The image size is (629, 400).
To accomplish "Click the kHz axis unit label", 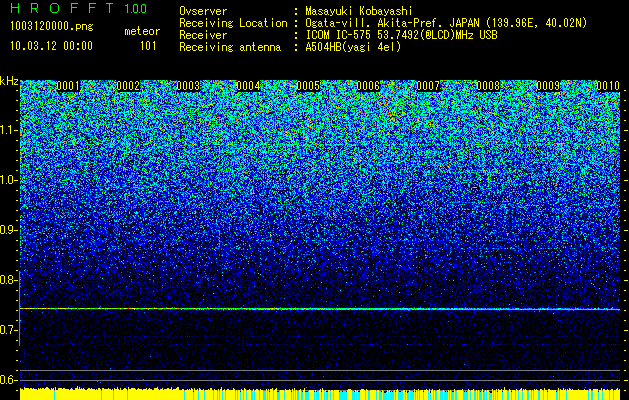I will coord(9,81).
